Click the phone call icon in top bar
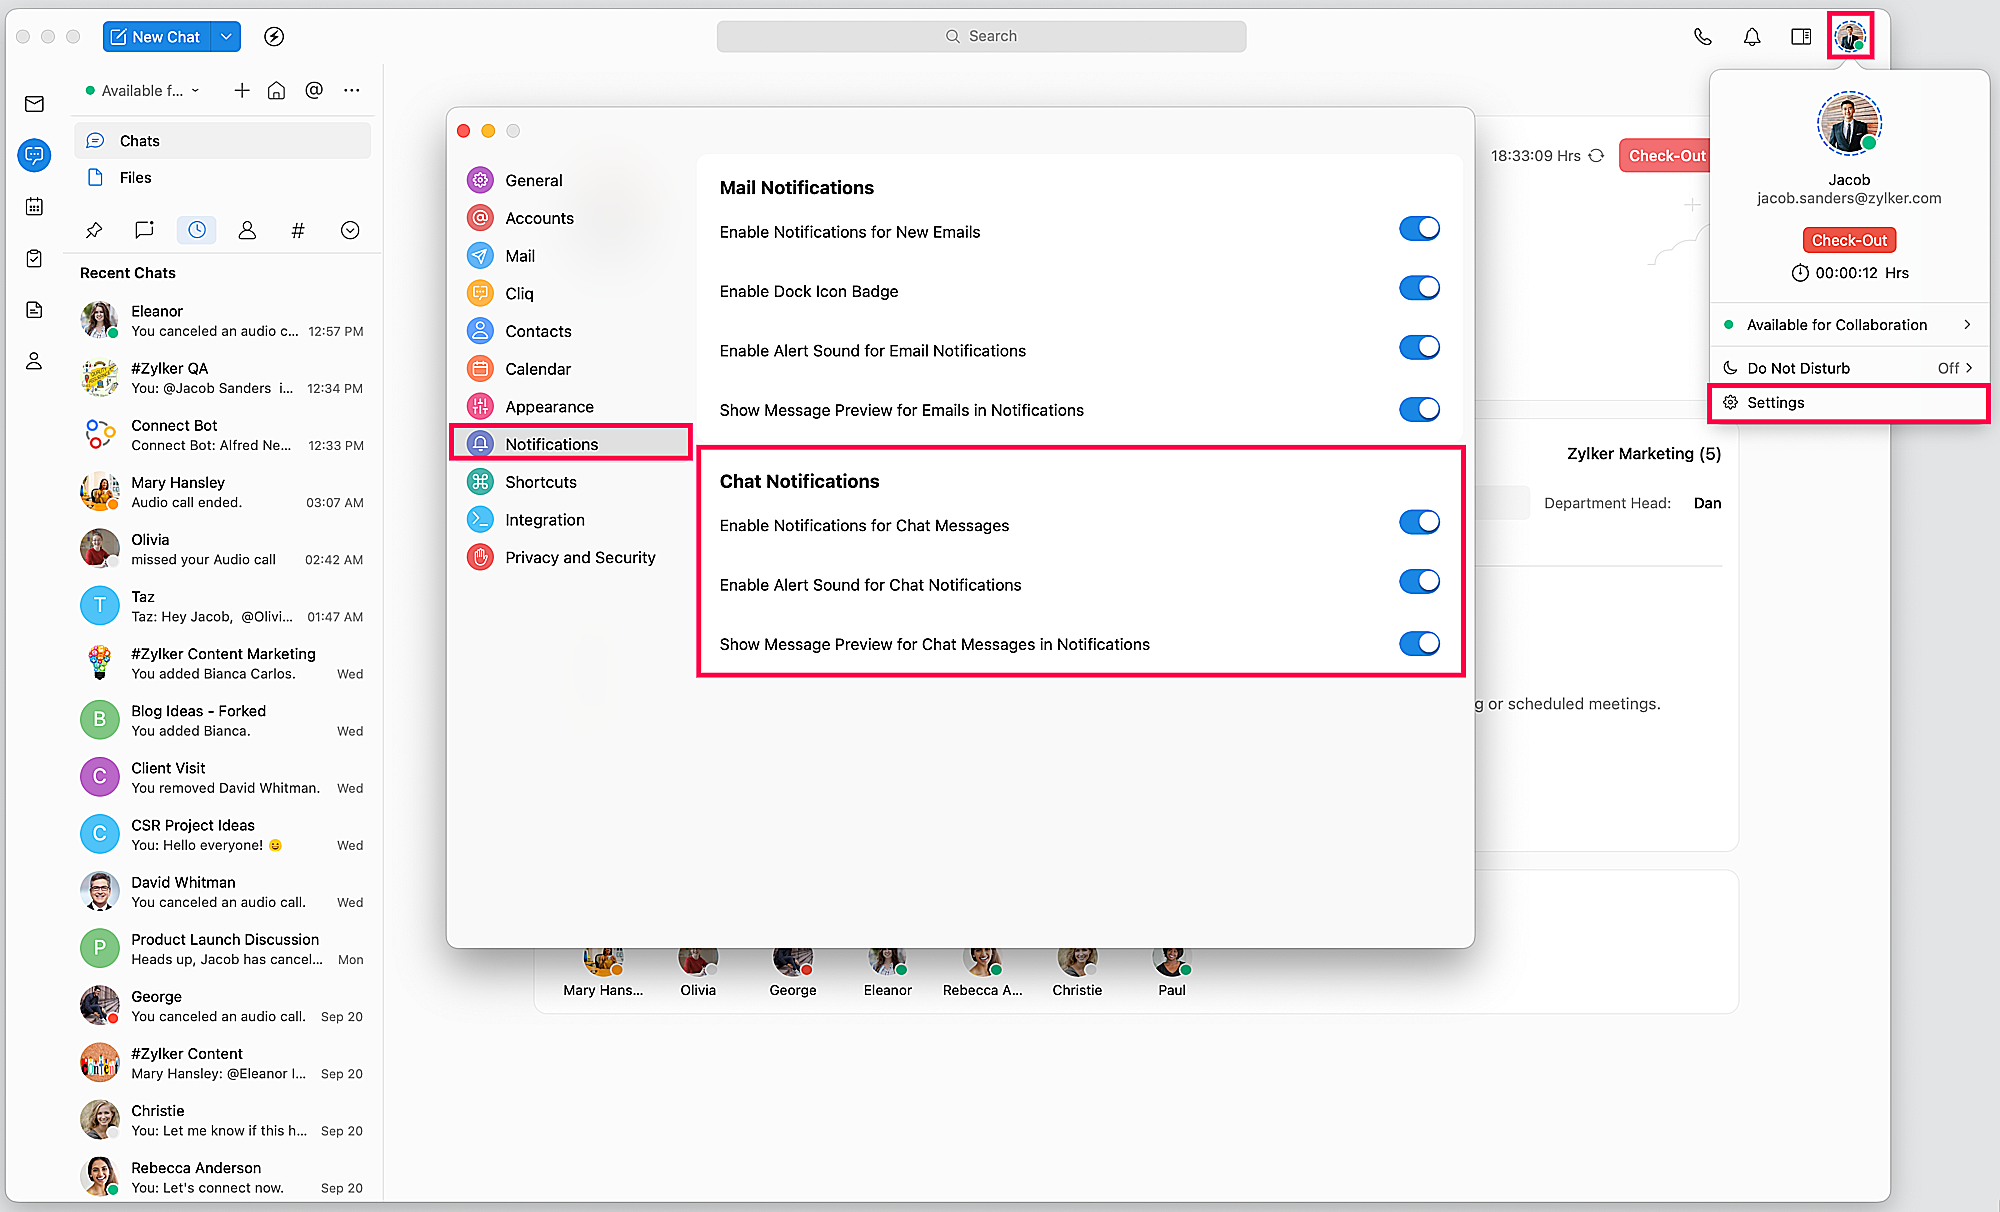Image resolution: width=2000 pixels, height=1212 pixels. pyautogui.click(x=1702, y=37)
